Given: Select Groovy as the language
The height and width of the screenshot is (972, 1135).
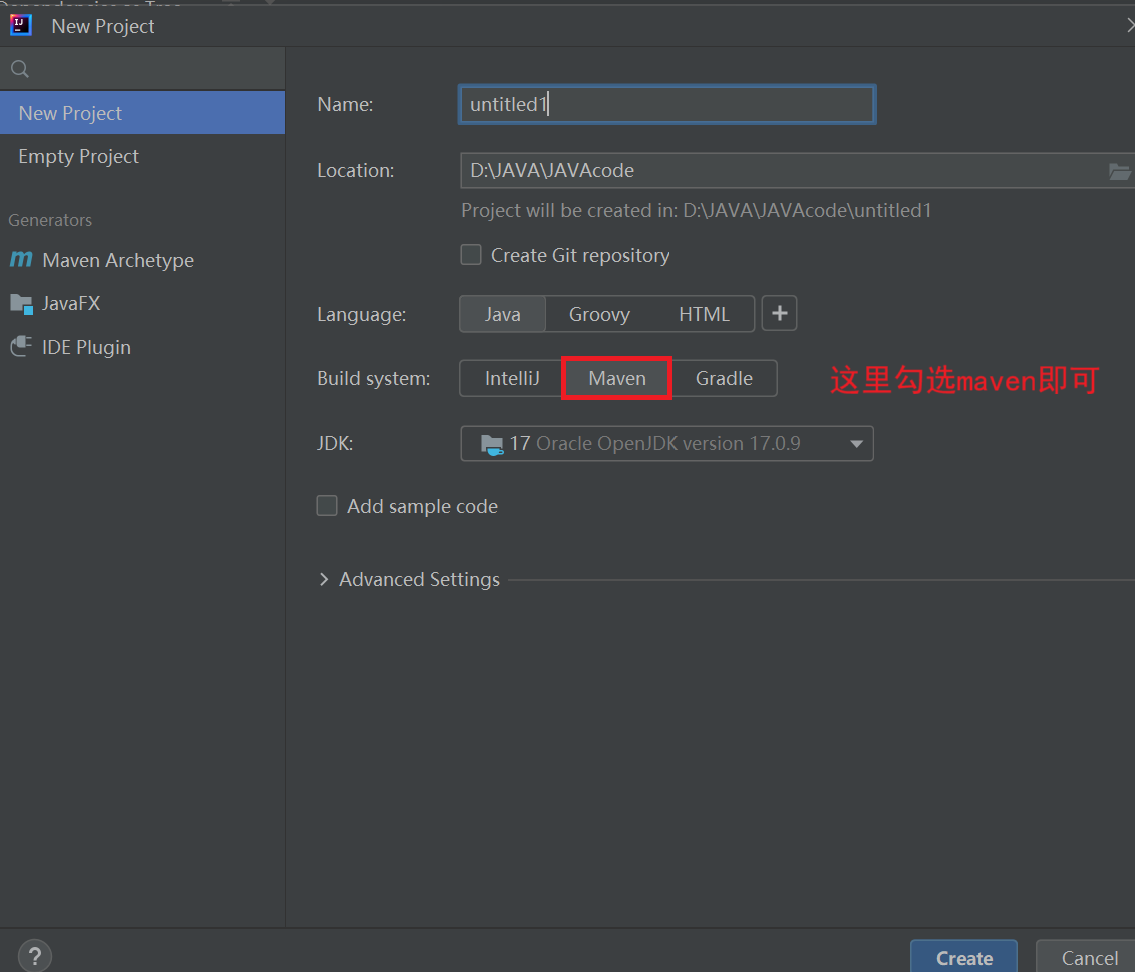Looking at the screenshot, I should pos(599,314).
